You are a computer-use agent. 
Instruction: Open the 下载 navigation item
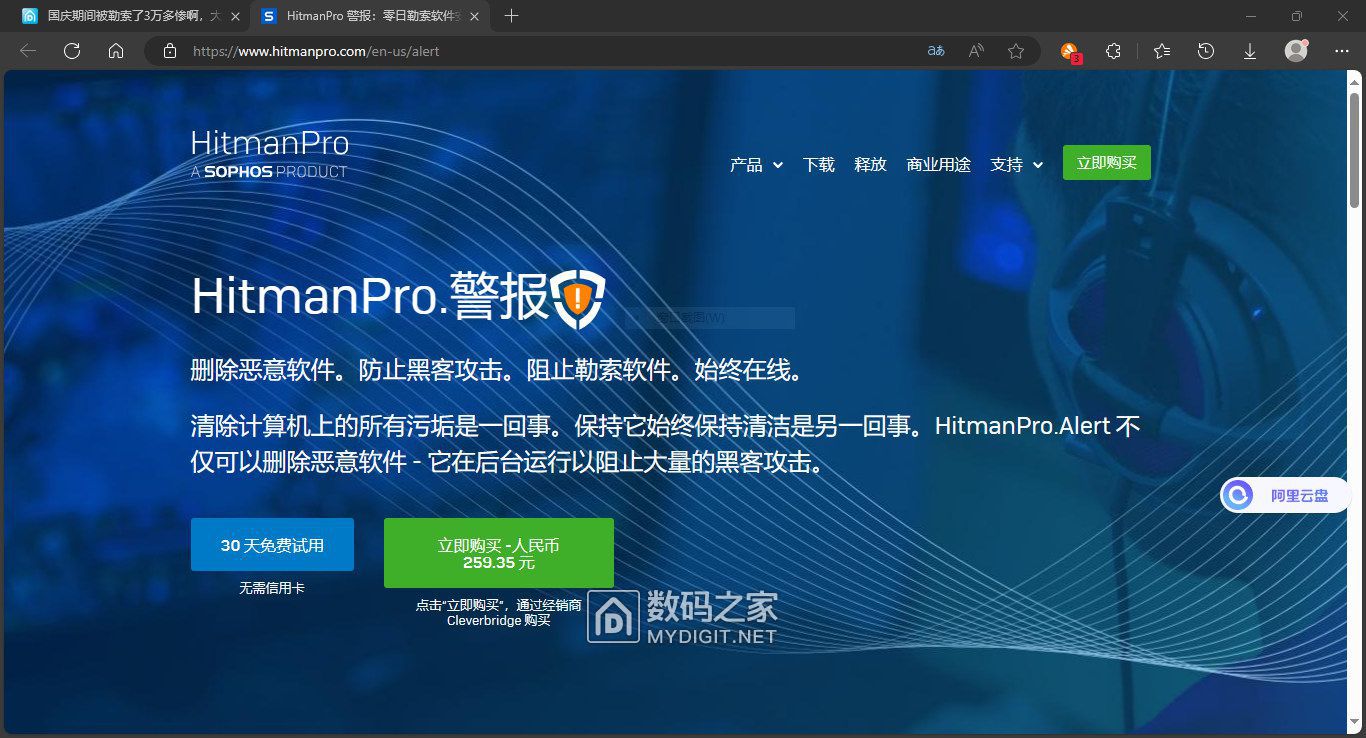click(x=818, y=165)
